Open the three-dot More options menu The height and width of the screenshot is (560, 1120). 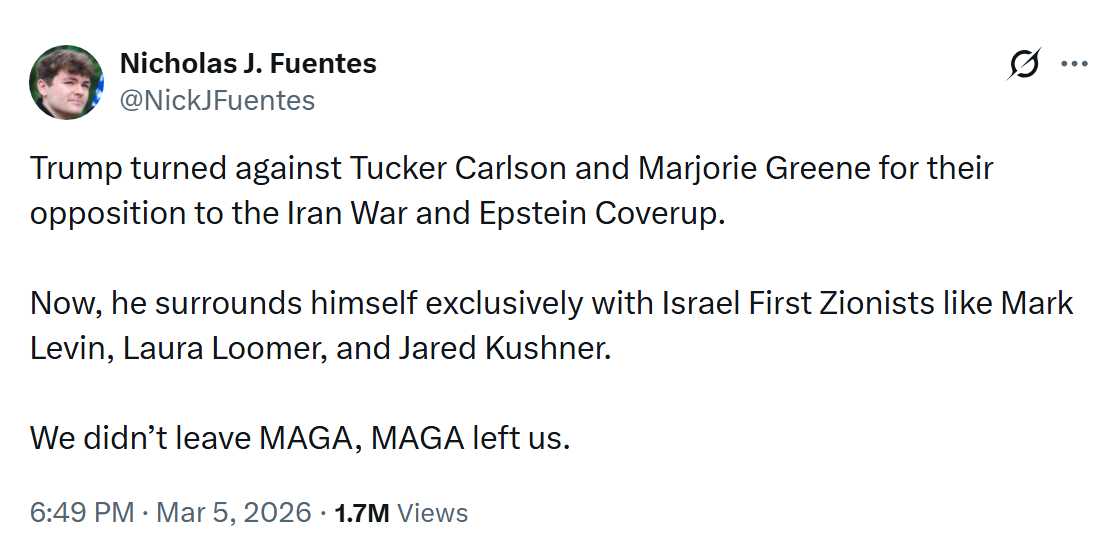pos(1073,65)
